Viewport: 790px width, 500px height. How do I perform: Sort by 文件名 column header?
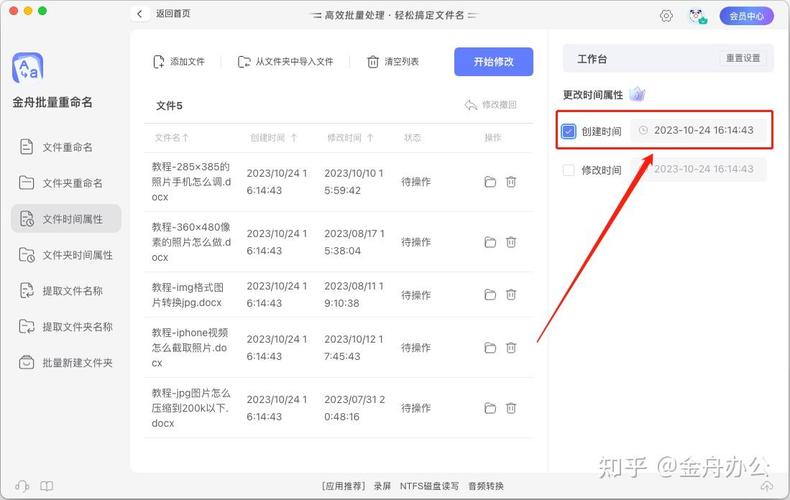click(x=171, y=138)
